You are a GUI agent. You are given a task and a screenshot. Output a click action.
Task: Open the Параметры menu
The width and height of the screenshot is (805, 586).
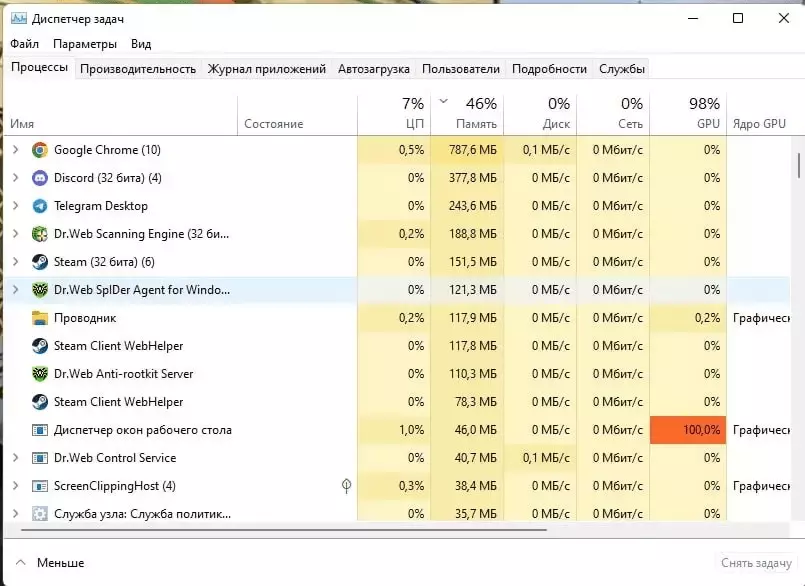(x=85, y=44)
